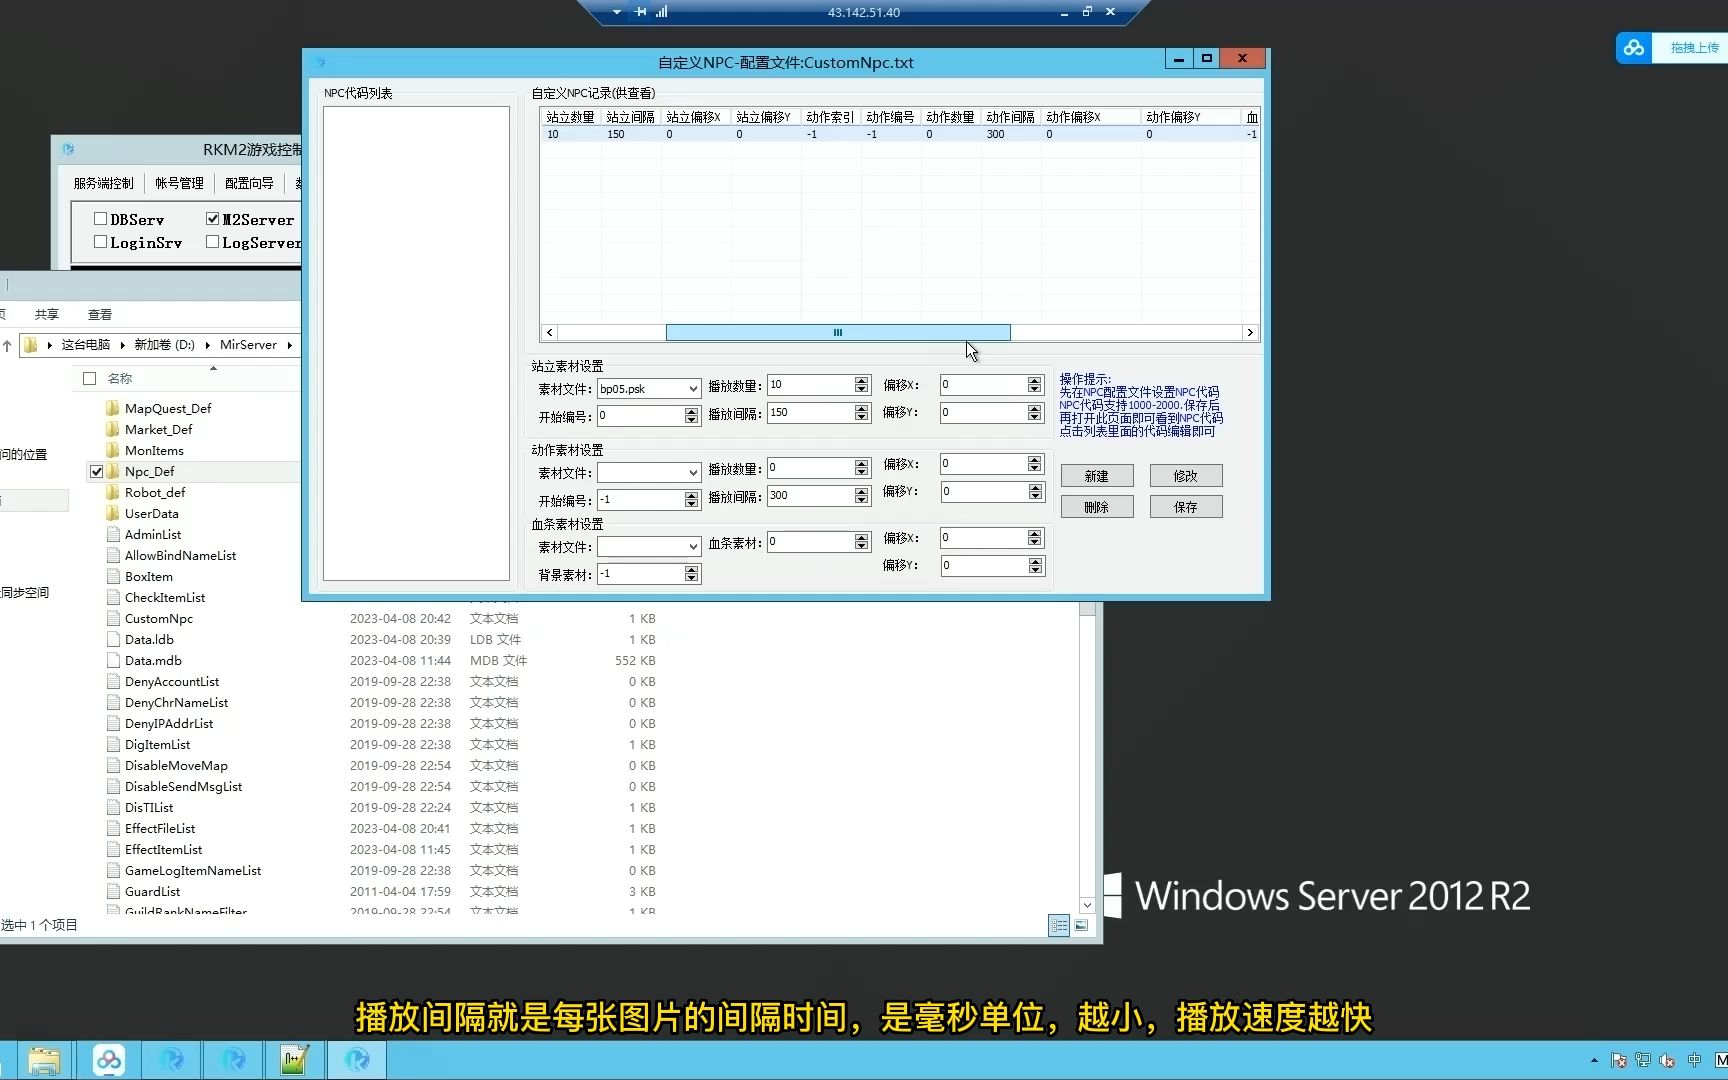Viewport: 1728px width, 1080px height.
Task: Increase the standing 播放数量 value with up arrow
Action: coord(862,381)
